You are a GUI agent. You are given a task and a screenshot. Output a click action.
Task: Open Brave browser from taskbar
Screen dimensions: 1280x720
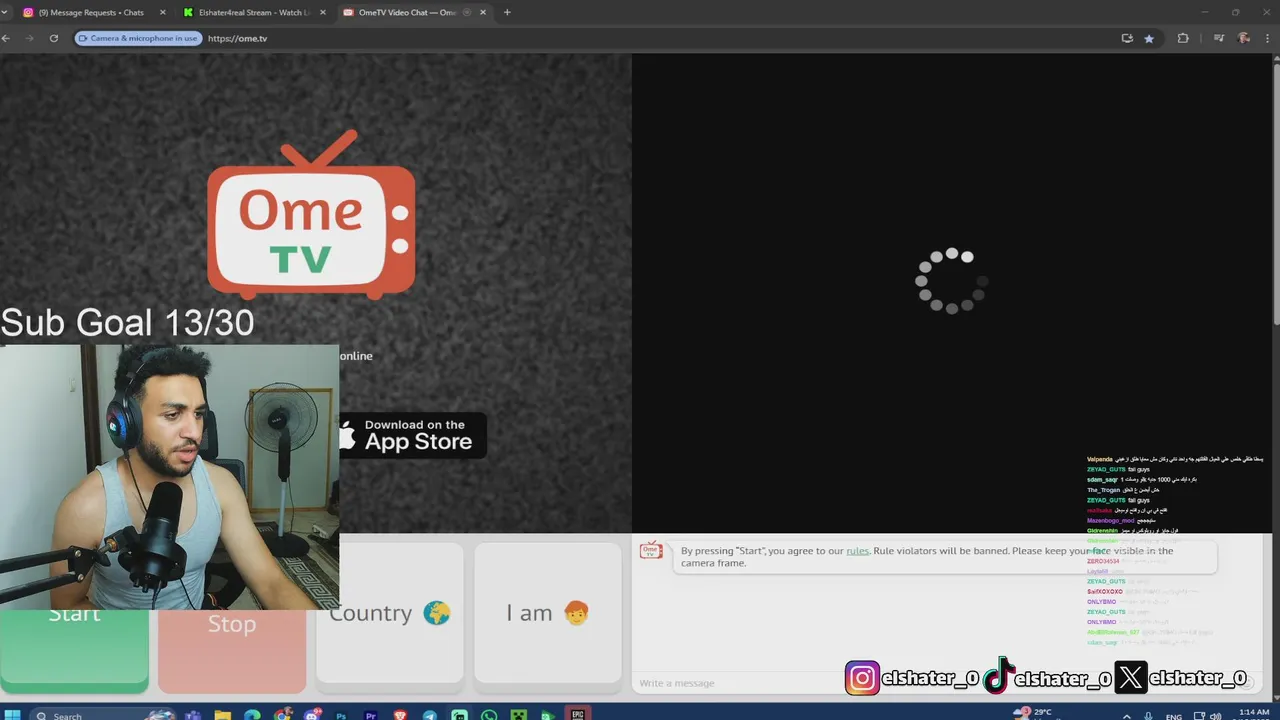tap(401, 715)
